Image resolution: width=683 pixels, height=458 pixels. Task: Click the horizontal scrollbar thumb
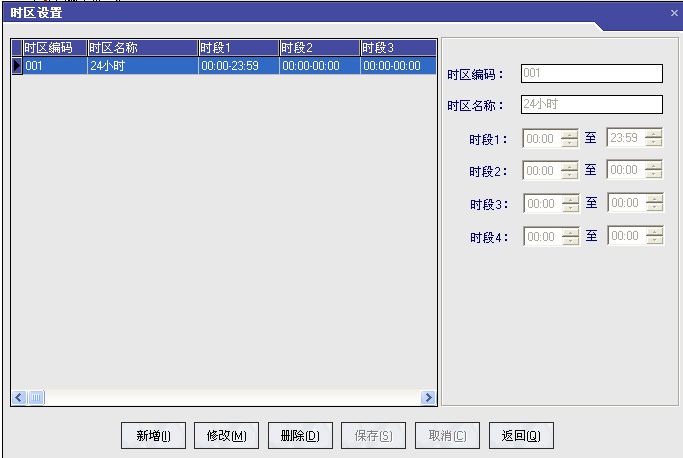[37, 398]
